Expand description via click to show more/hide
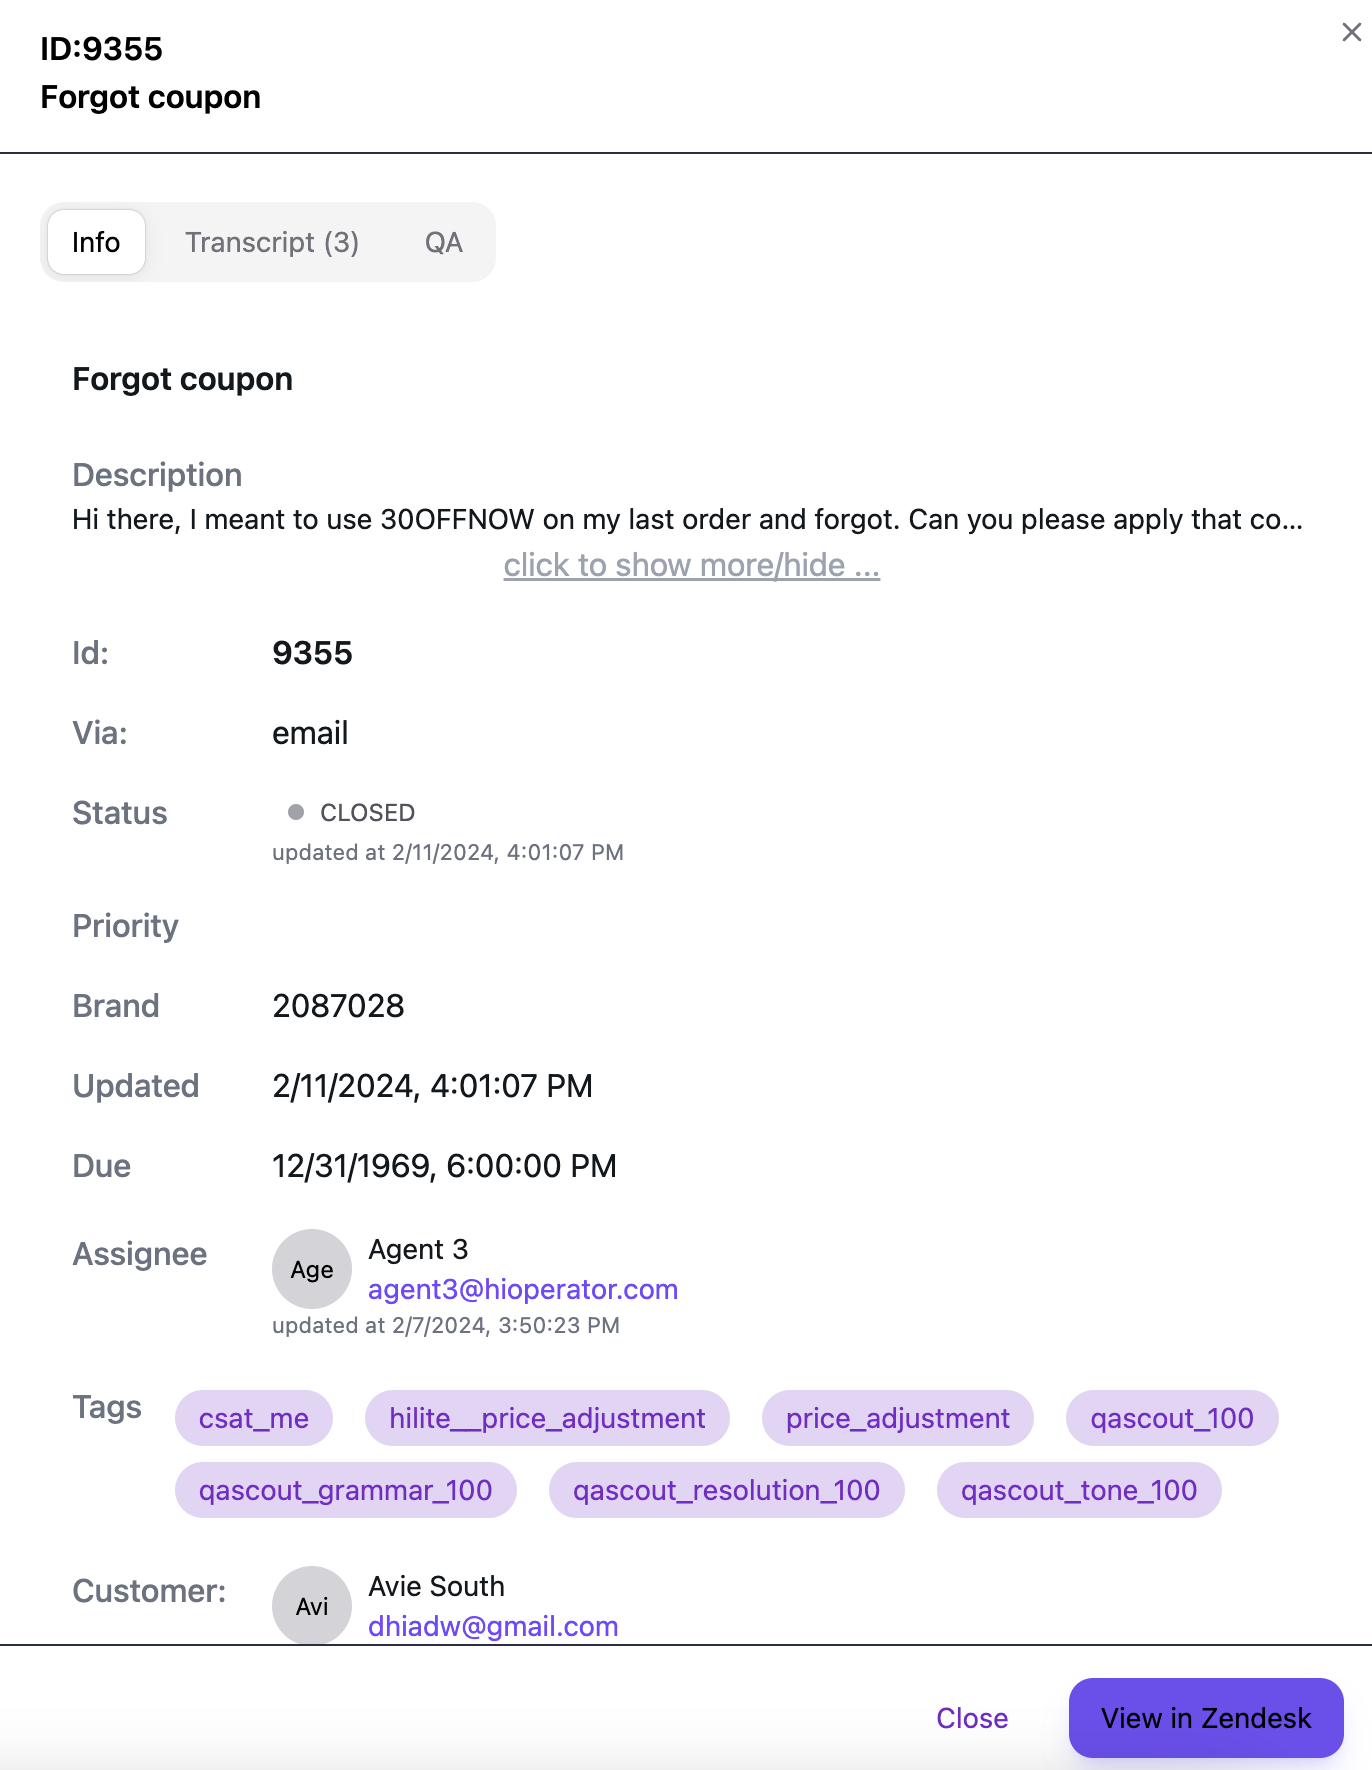The width and height of the screenshot is (1372, 1770). point(691,565)
